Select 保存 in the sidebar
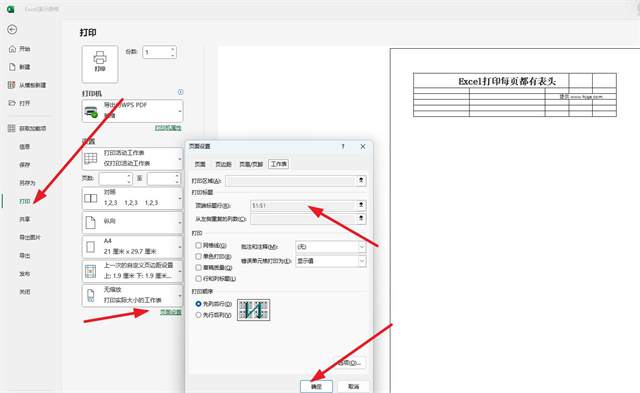Viewport: 640px width, 393px height. click(x=25, y=164)
